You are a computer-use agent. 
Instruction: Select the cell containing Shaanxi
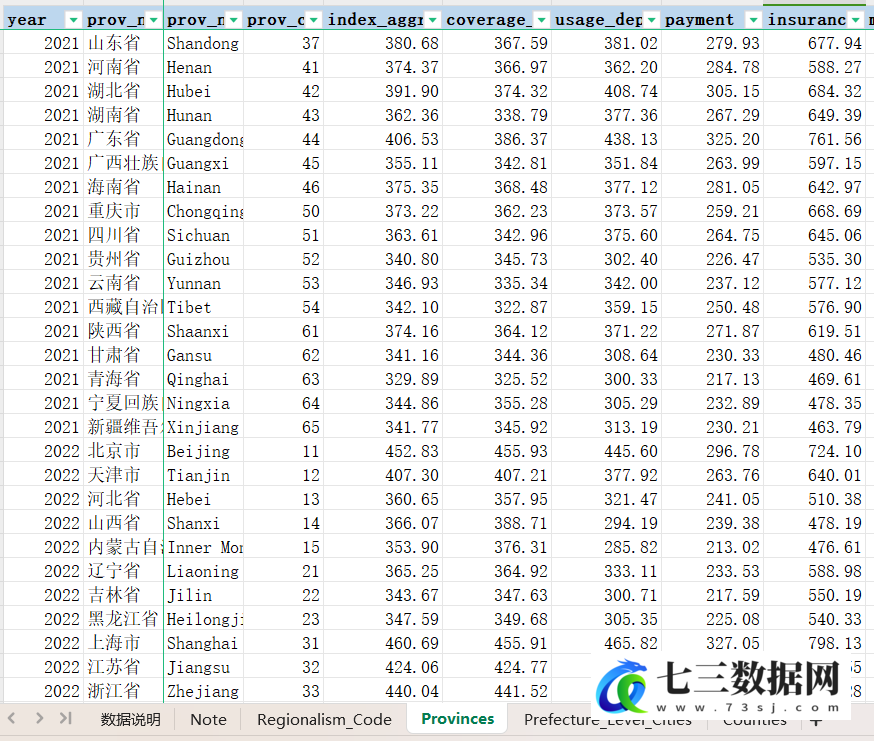(203, 331)
